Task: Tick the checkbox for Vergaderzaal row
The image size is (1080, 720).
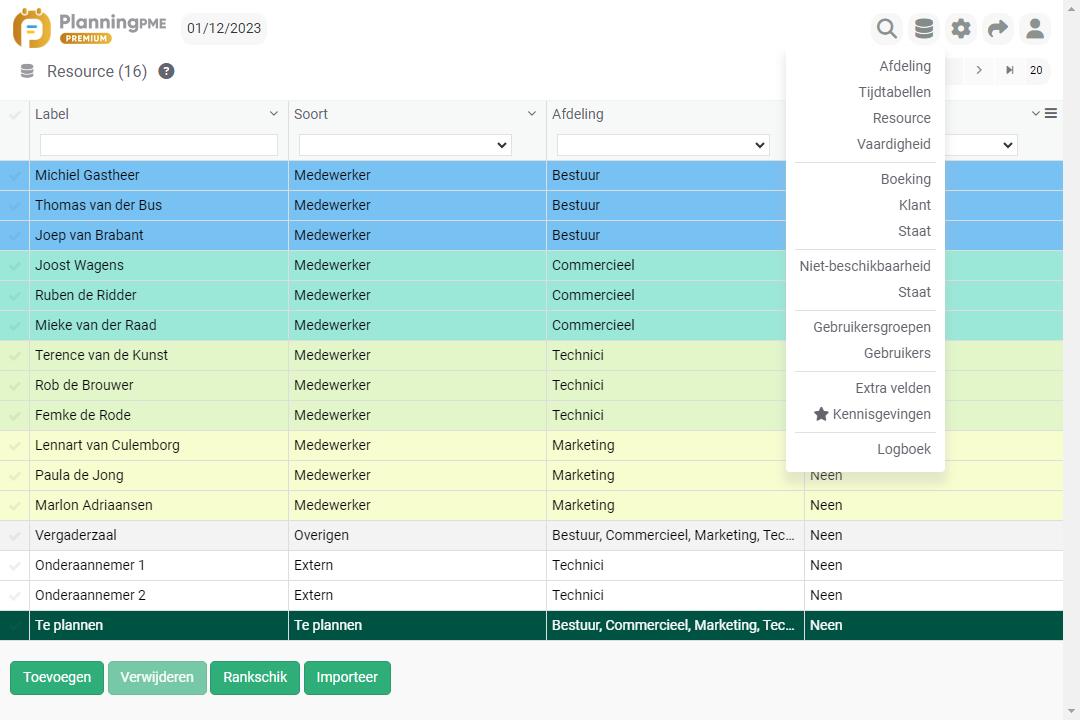Action: tap(15, 536)
